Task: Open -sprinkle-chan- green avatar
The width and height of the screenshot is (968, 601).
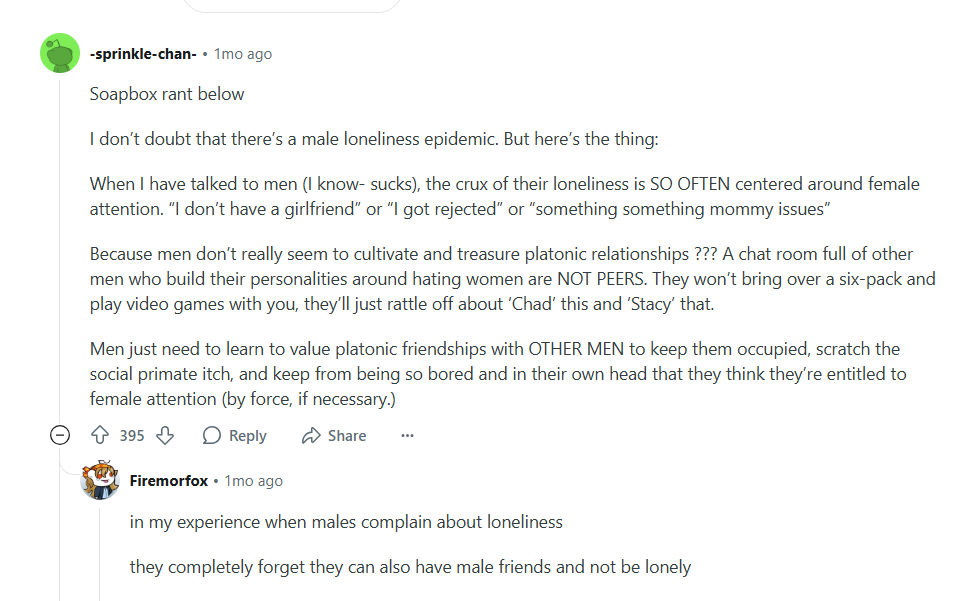Action: click(60, 53)
